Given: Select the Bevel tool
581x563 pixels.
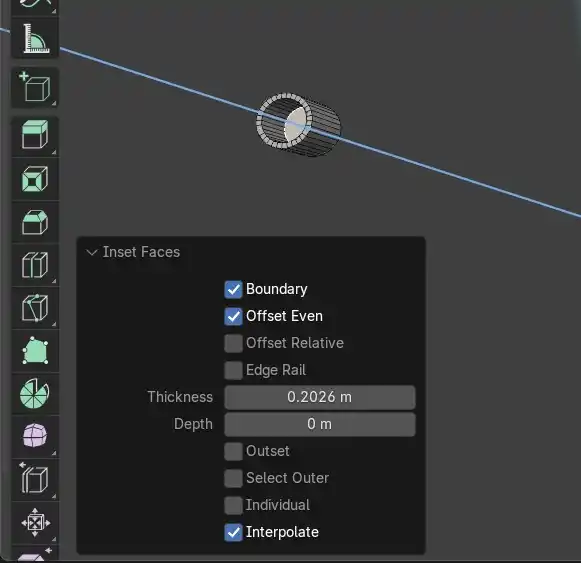Looking at the screenshot, I should point(35,222).
